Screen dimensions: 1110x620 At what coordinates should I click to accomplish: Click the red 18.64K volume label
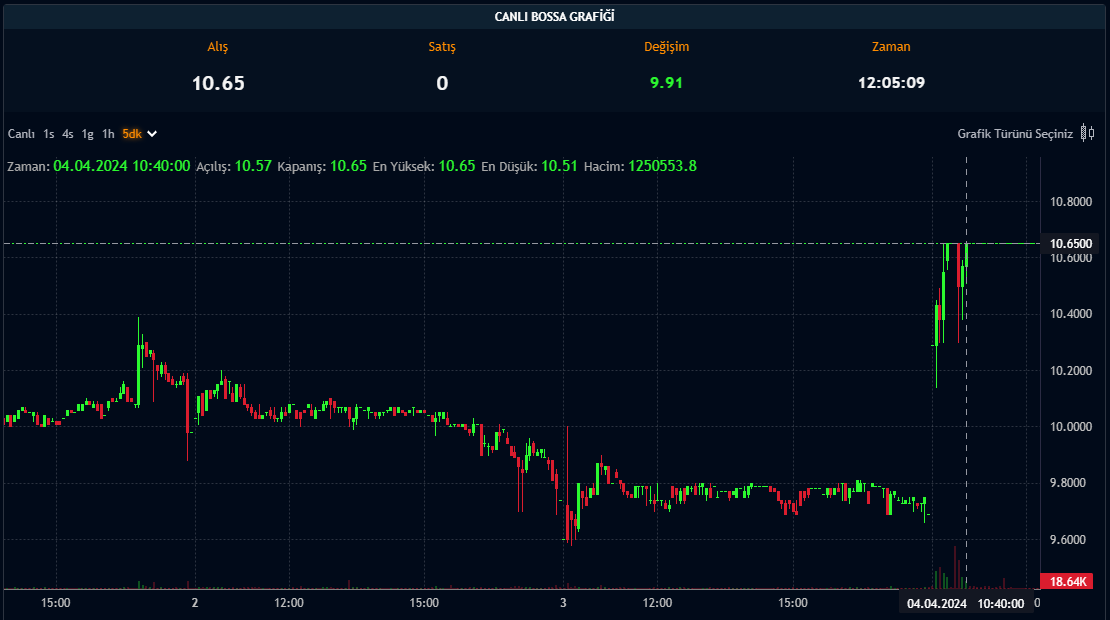click(x=1069, y=581)
